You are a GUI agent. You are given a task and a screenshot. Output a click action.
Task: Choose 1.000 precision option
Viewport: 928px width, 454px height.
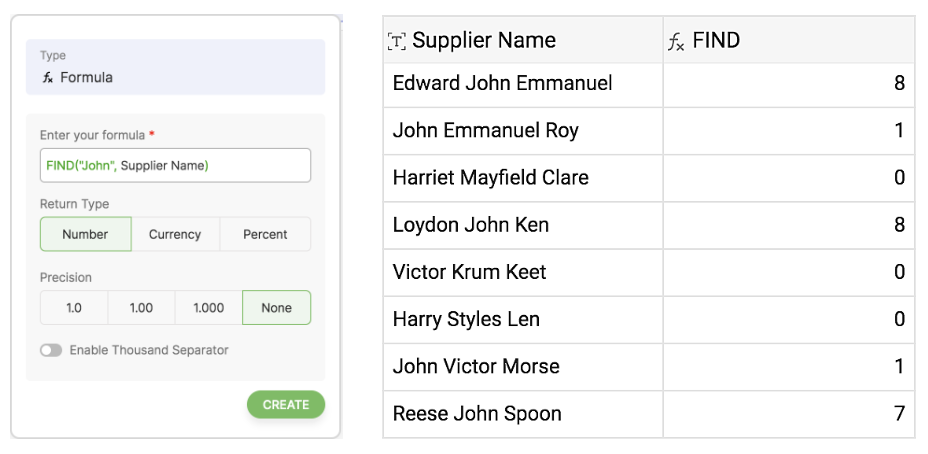click(208, 308)
